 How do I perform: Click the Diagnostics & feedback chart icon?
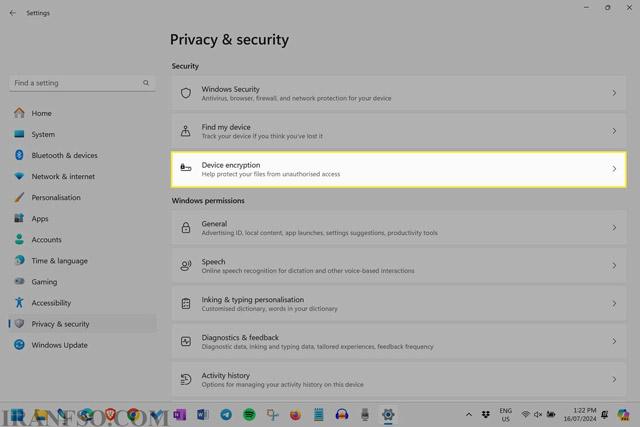(x=186, y=341)
